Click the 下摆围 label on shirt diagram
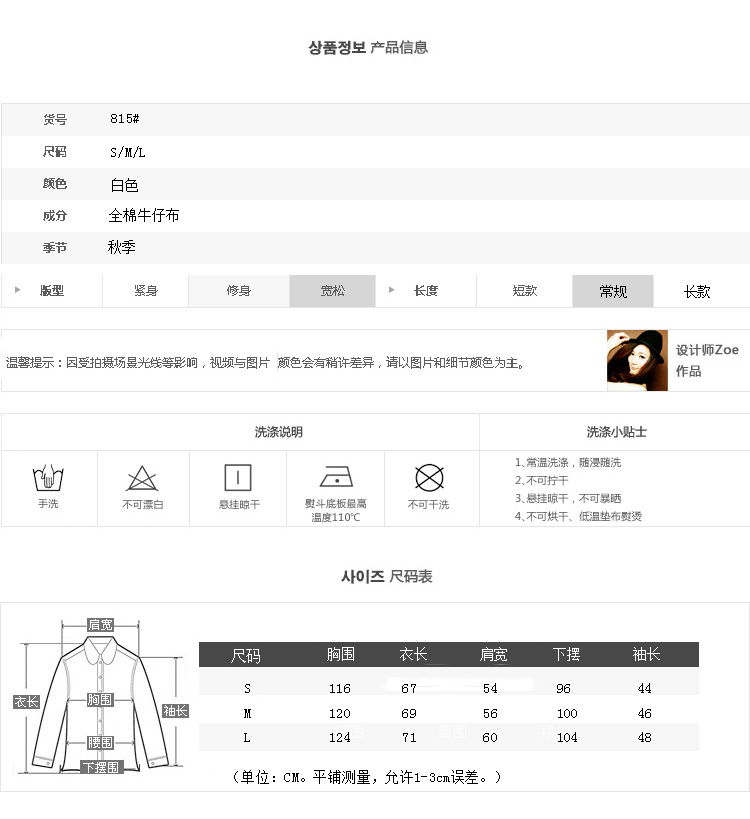The image size is (750, 819). [x=102, y=767]
